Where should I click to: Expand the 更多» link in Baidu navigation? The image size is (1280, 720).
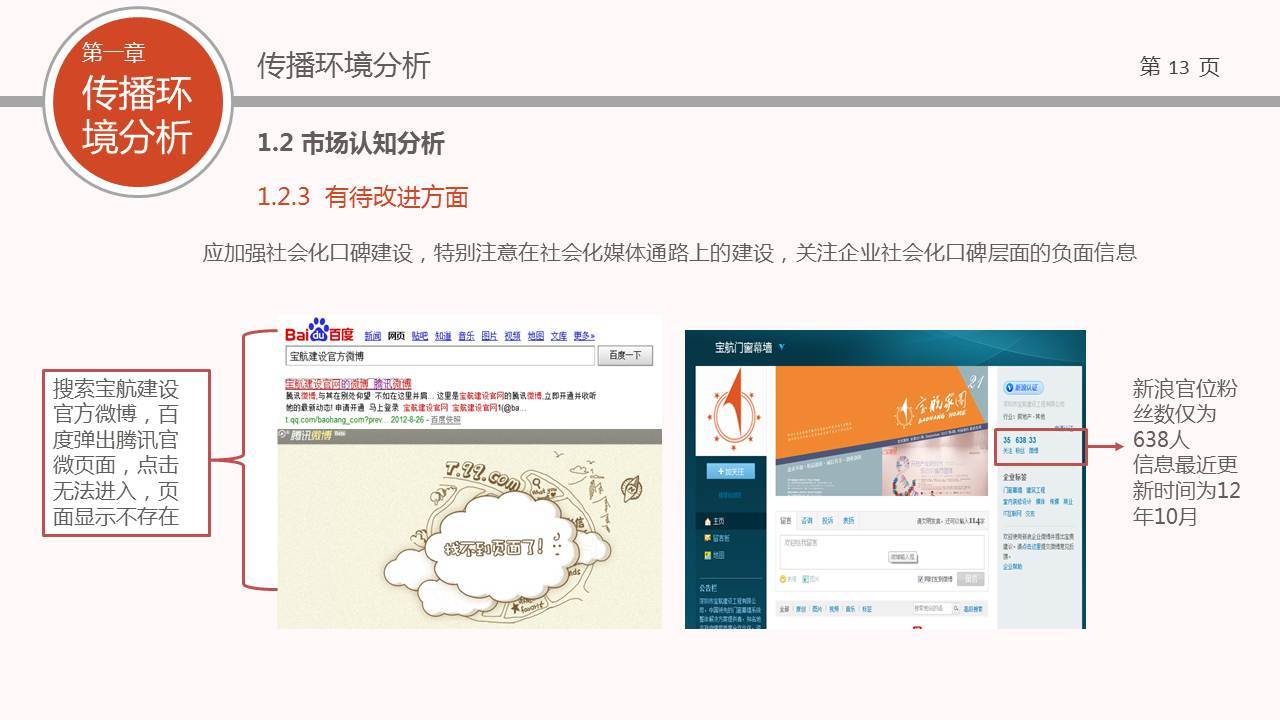click(x=585, y=336)
